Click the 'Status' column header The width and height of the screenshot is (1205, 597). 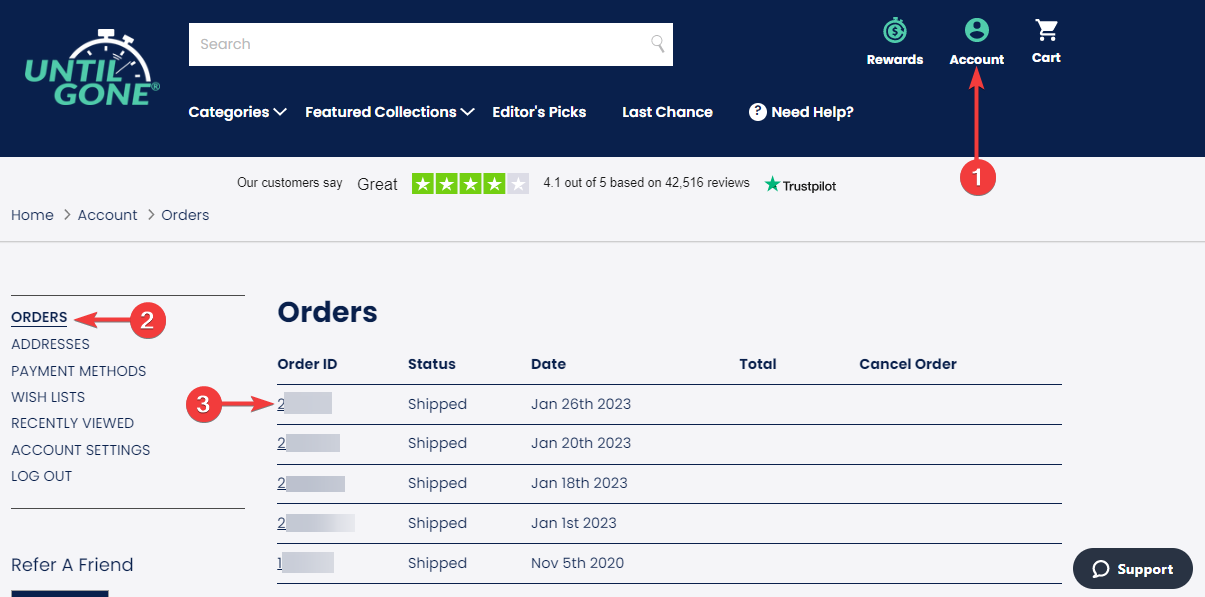click(431, 364)
